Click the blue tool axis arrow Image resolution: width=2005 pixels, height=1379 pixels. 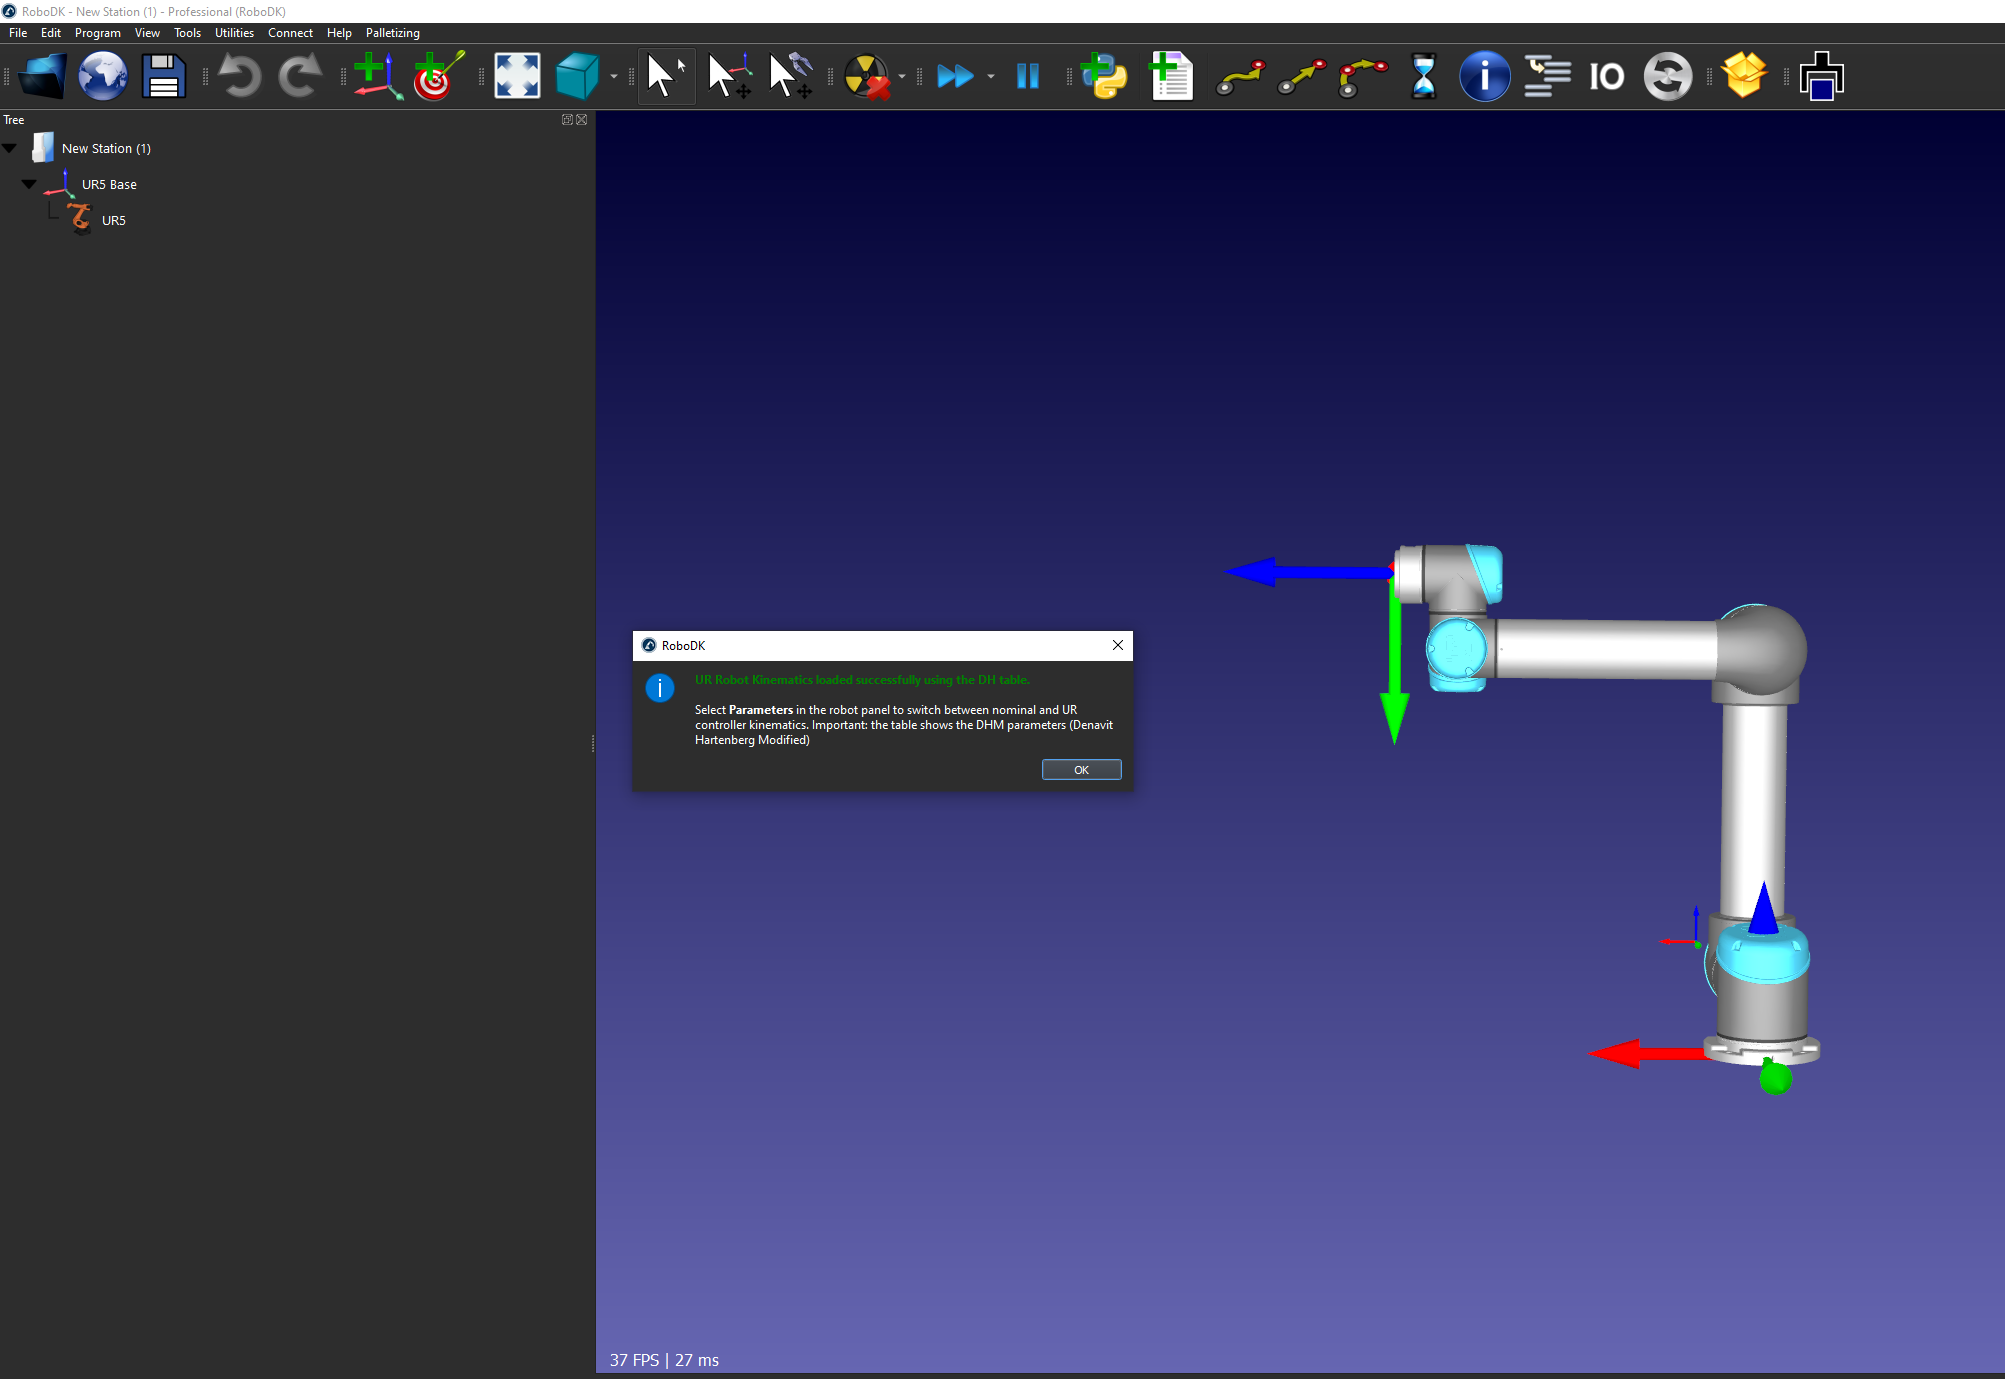[1308, 572]
